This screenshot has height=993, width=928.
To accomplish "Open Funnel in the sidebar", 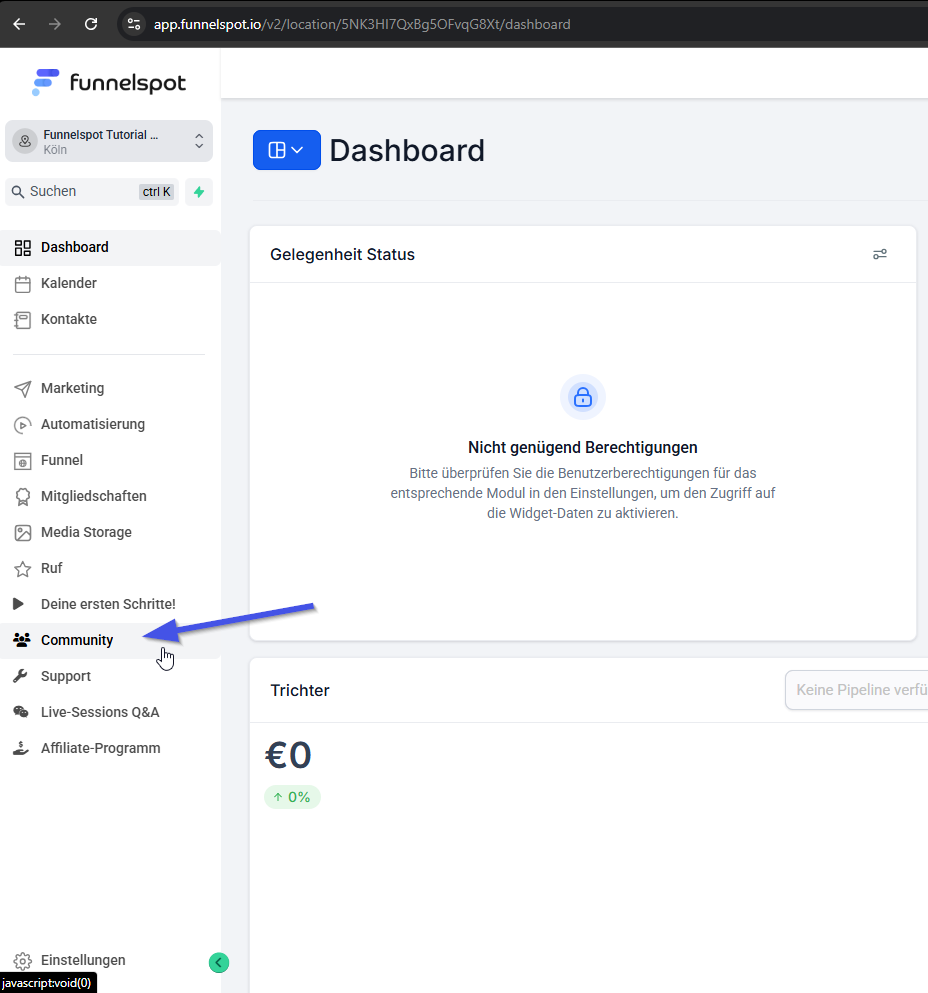I will [x=109, y=460].
